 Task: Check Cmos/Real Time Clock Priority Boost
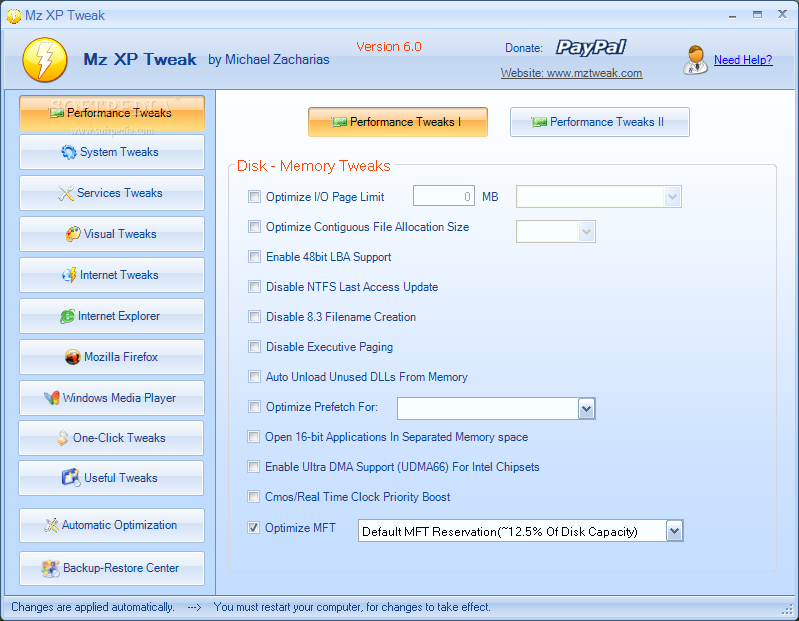tap(253, 497)
